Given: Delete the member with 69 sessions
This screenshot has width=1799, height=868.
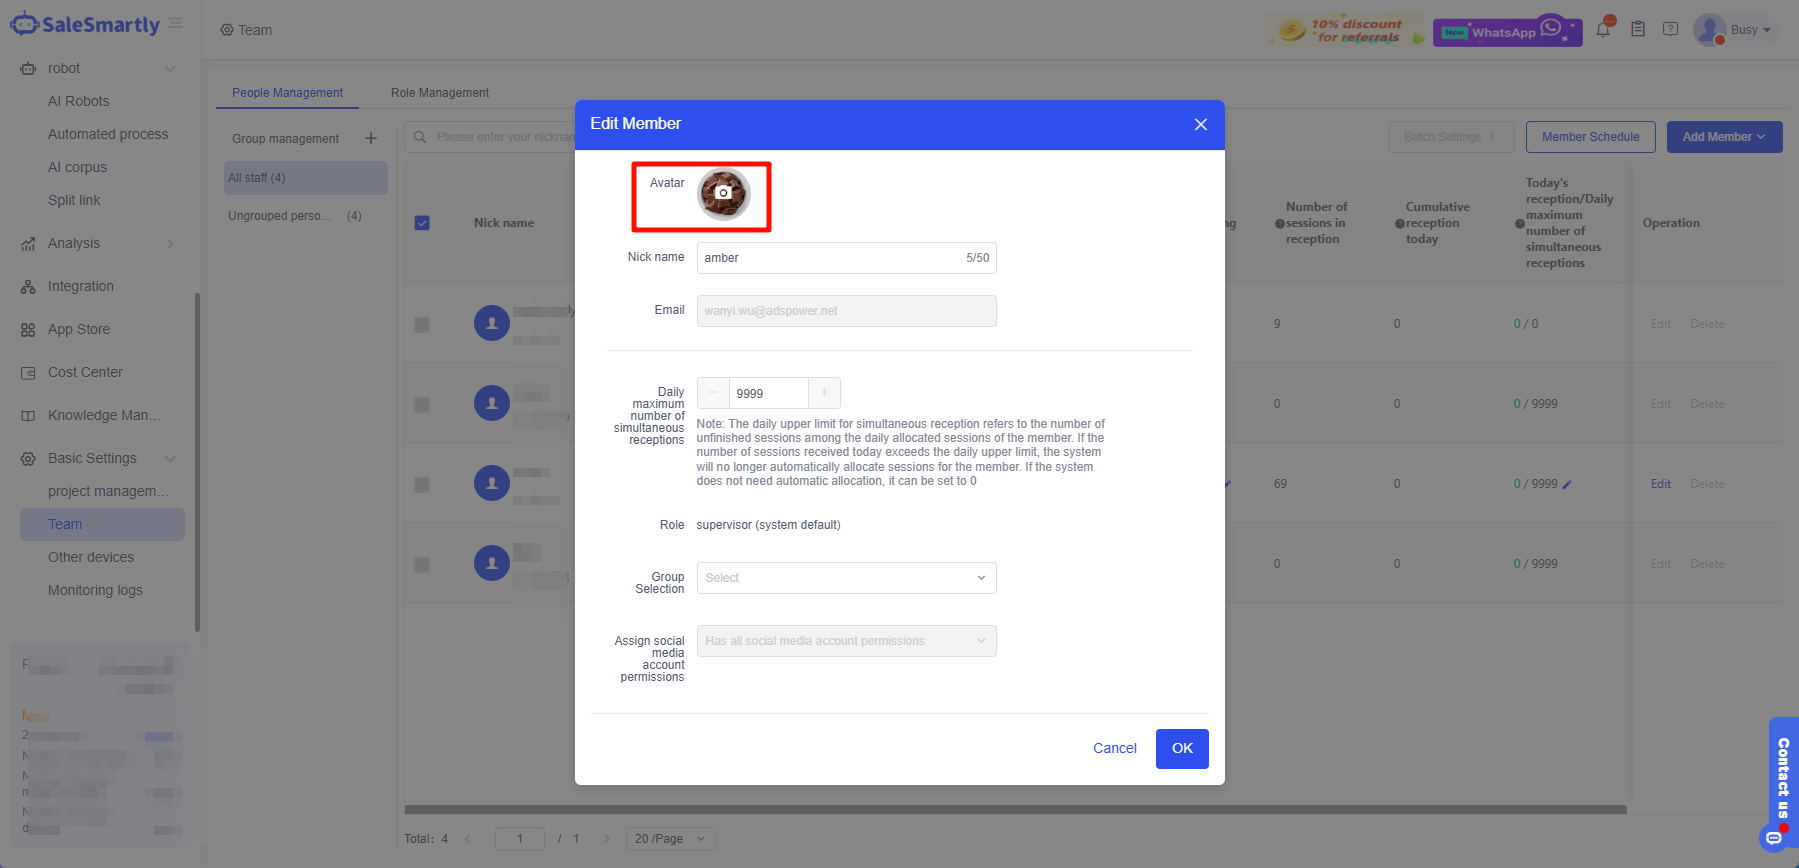Looking at the screenshot, I should tap(1707, 484).
